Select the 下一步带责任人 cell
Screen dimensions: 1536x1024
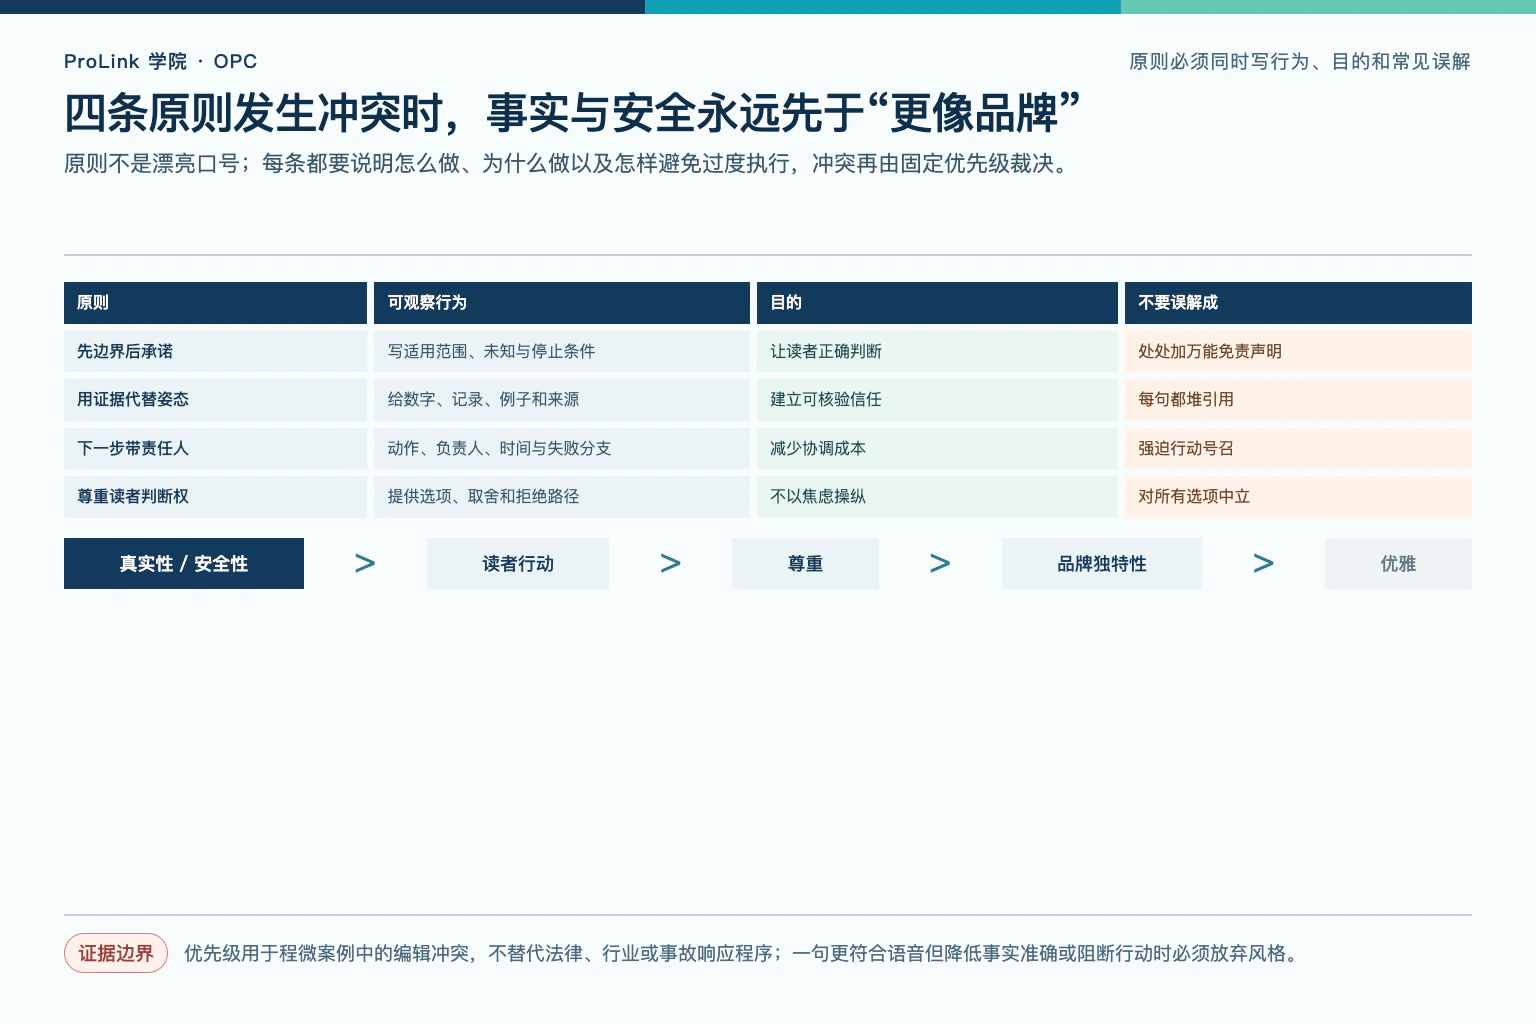click(x=215, y=448)
